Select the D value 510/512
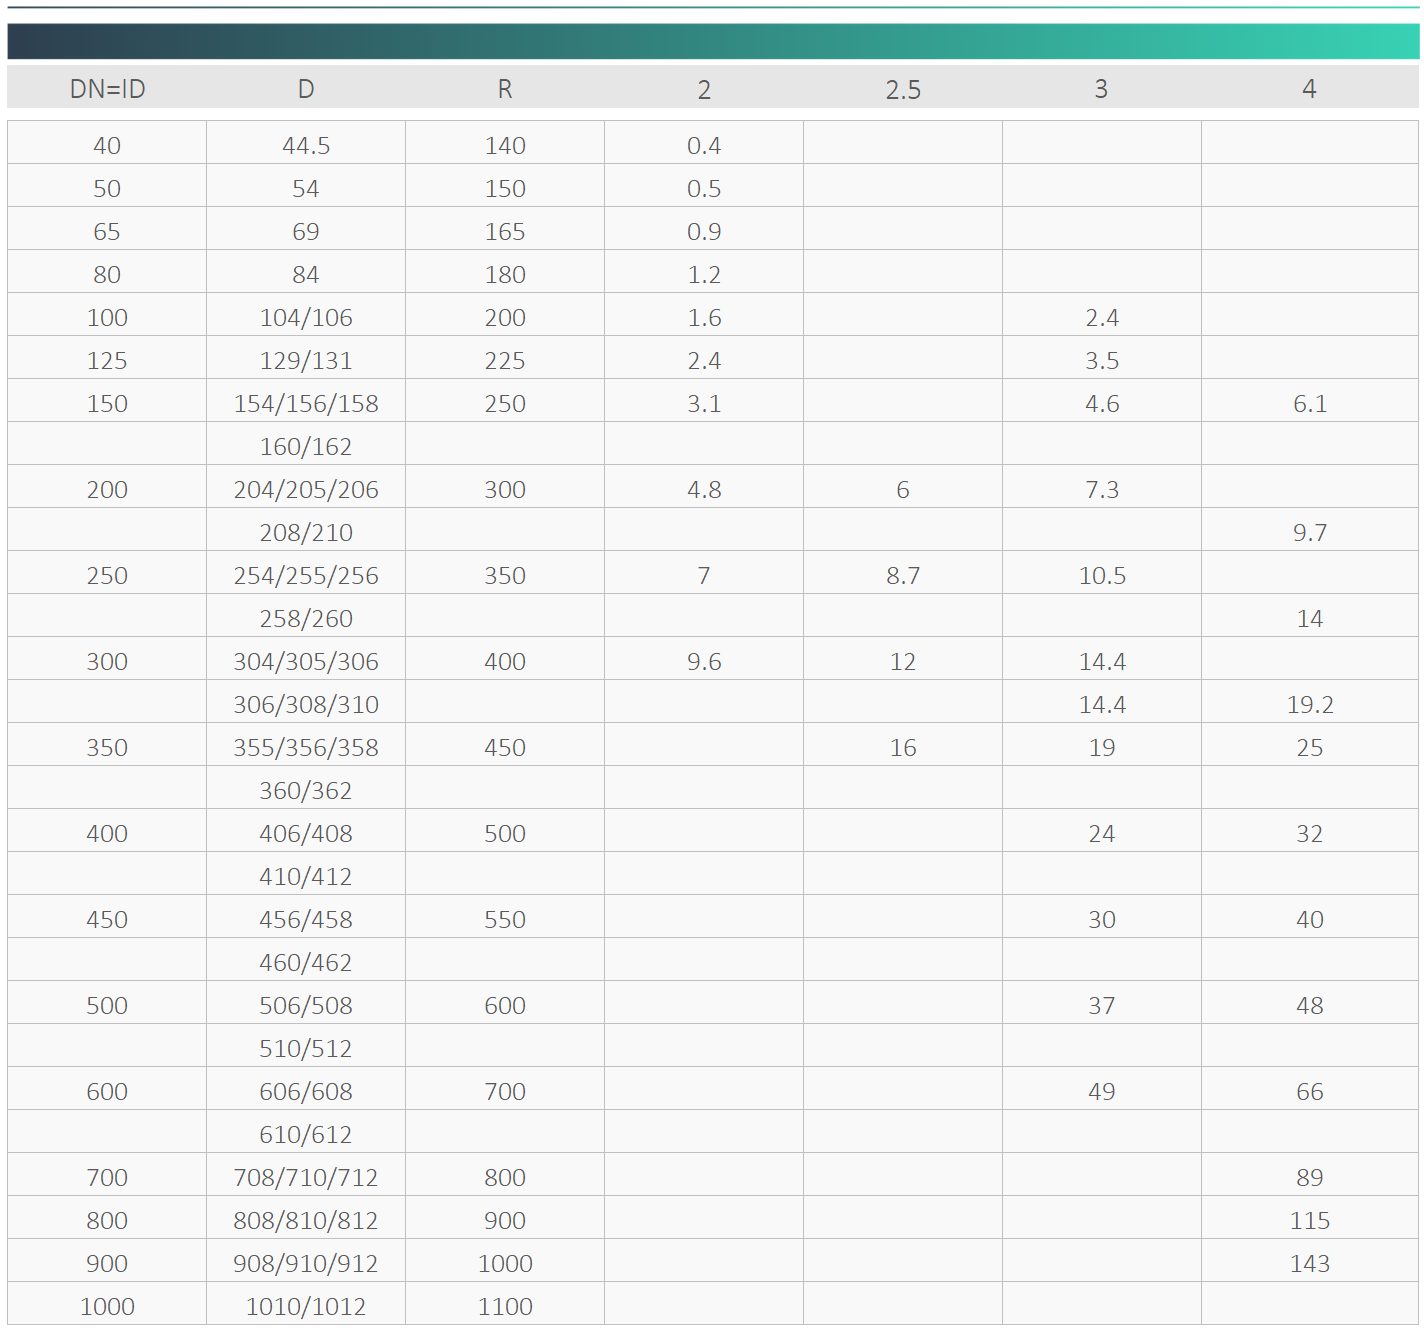1424x1335 pixels. tap(306, 1049)
